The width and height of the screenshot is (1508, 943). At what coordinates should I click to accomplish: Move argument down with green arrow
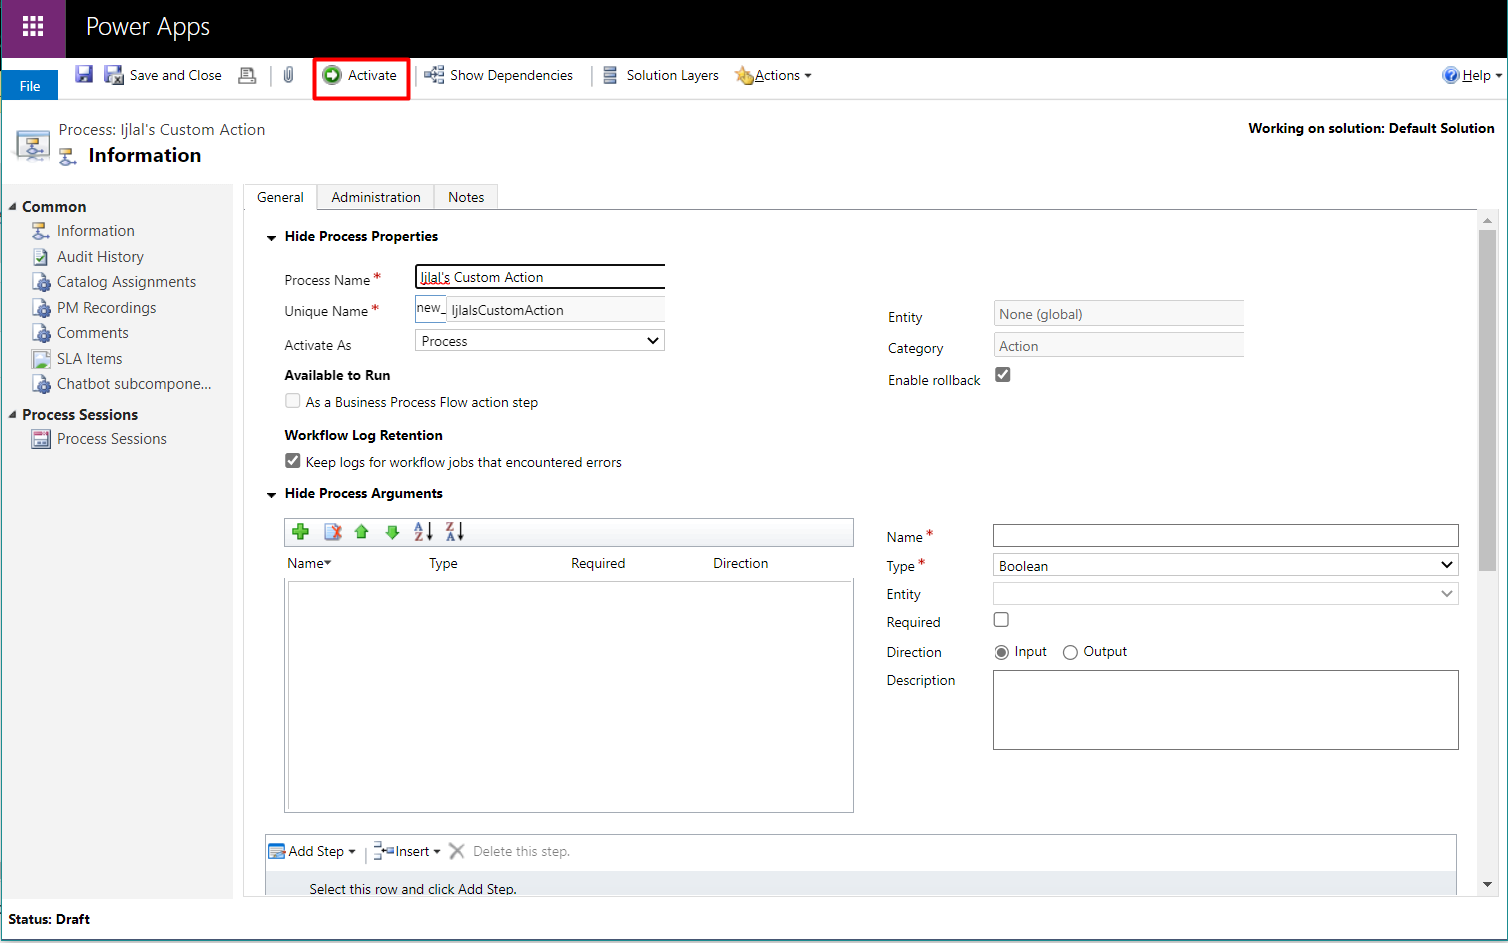(x=392, y=532)
